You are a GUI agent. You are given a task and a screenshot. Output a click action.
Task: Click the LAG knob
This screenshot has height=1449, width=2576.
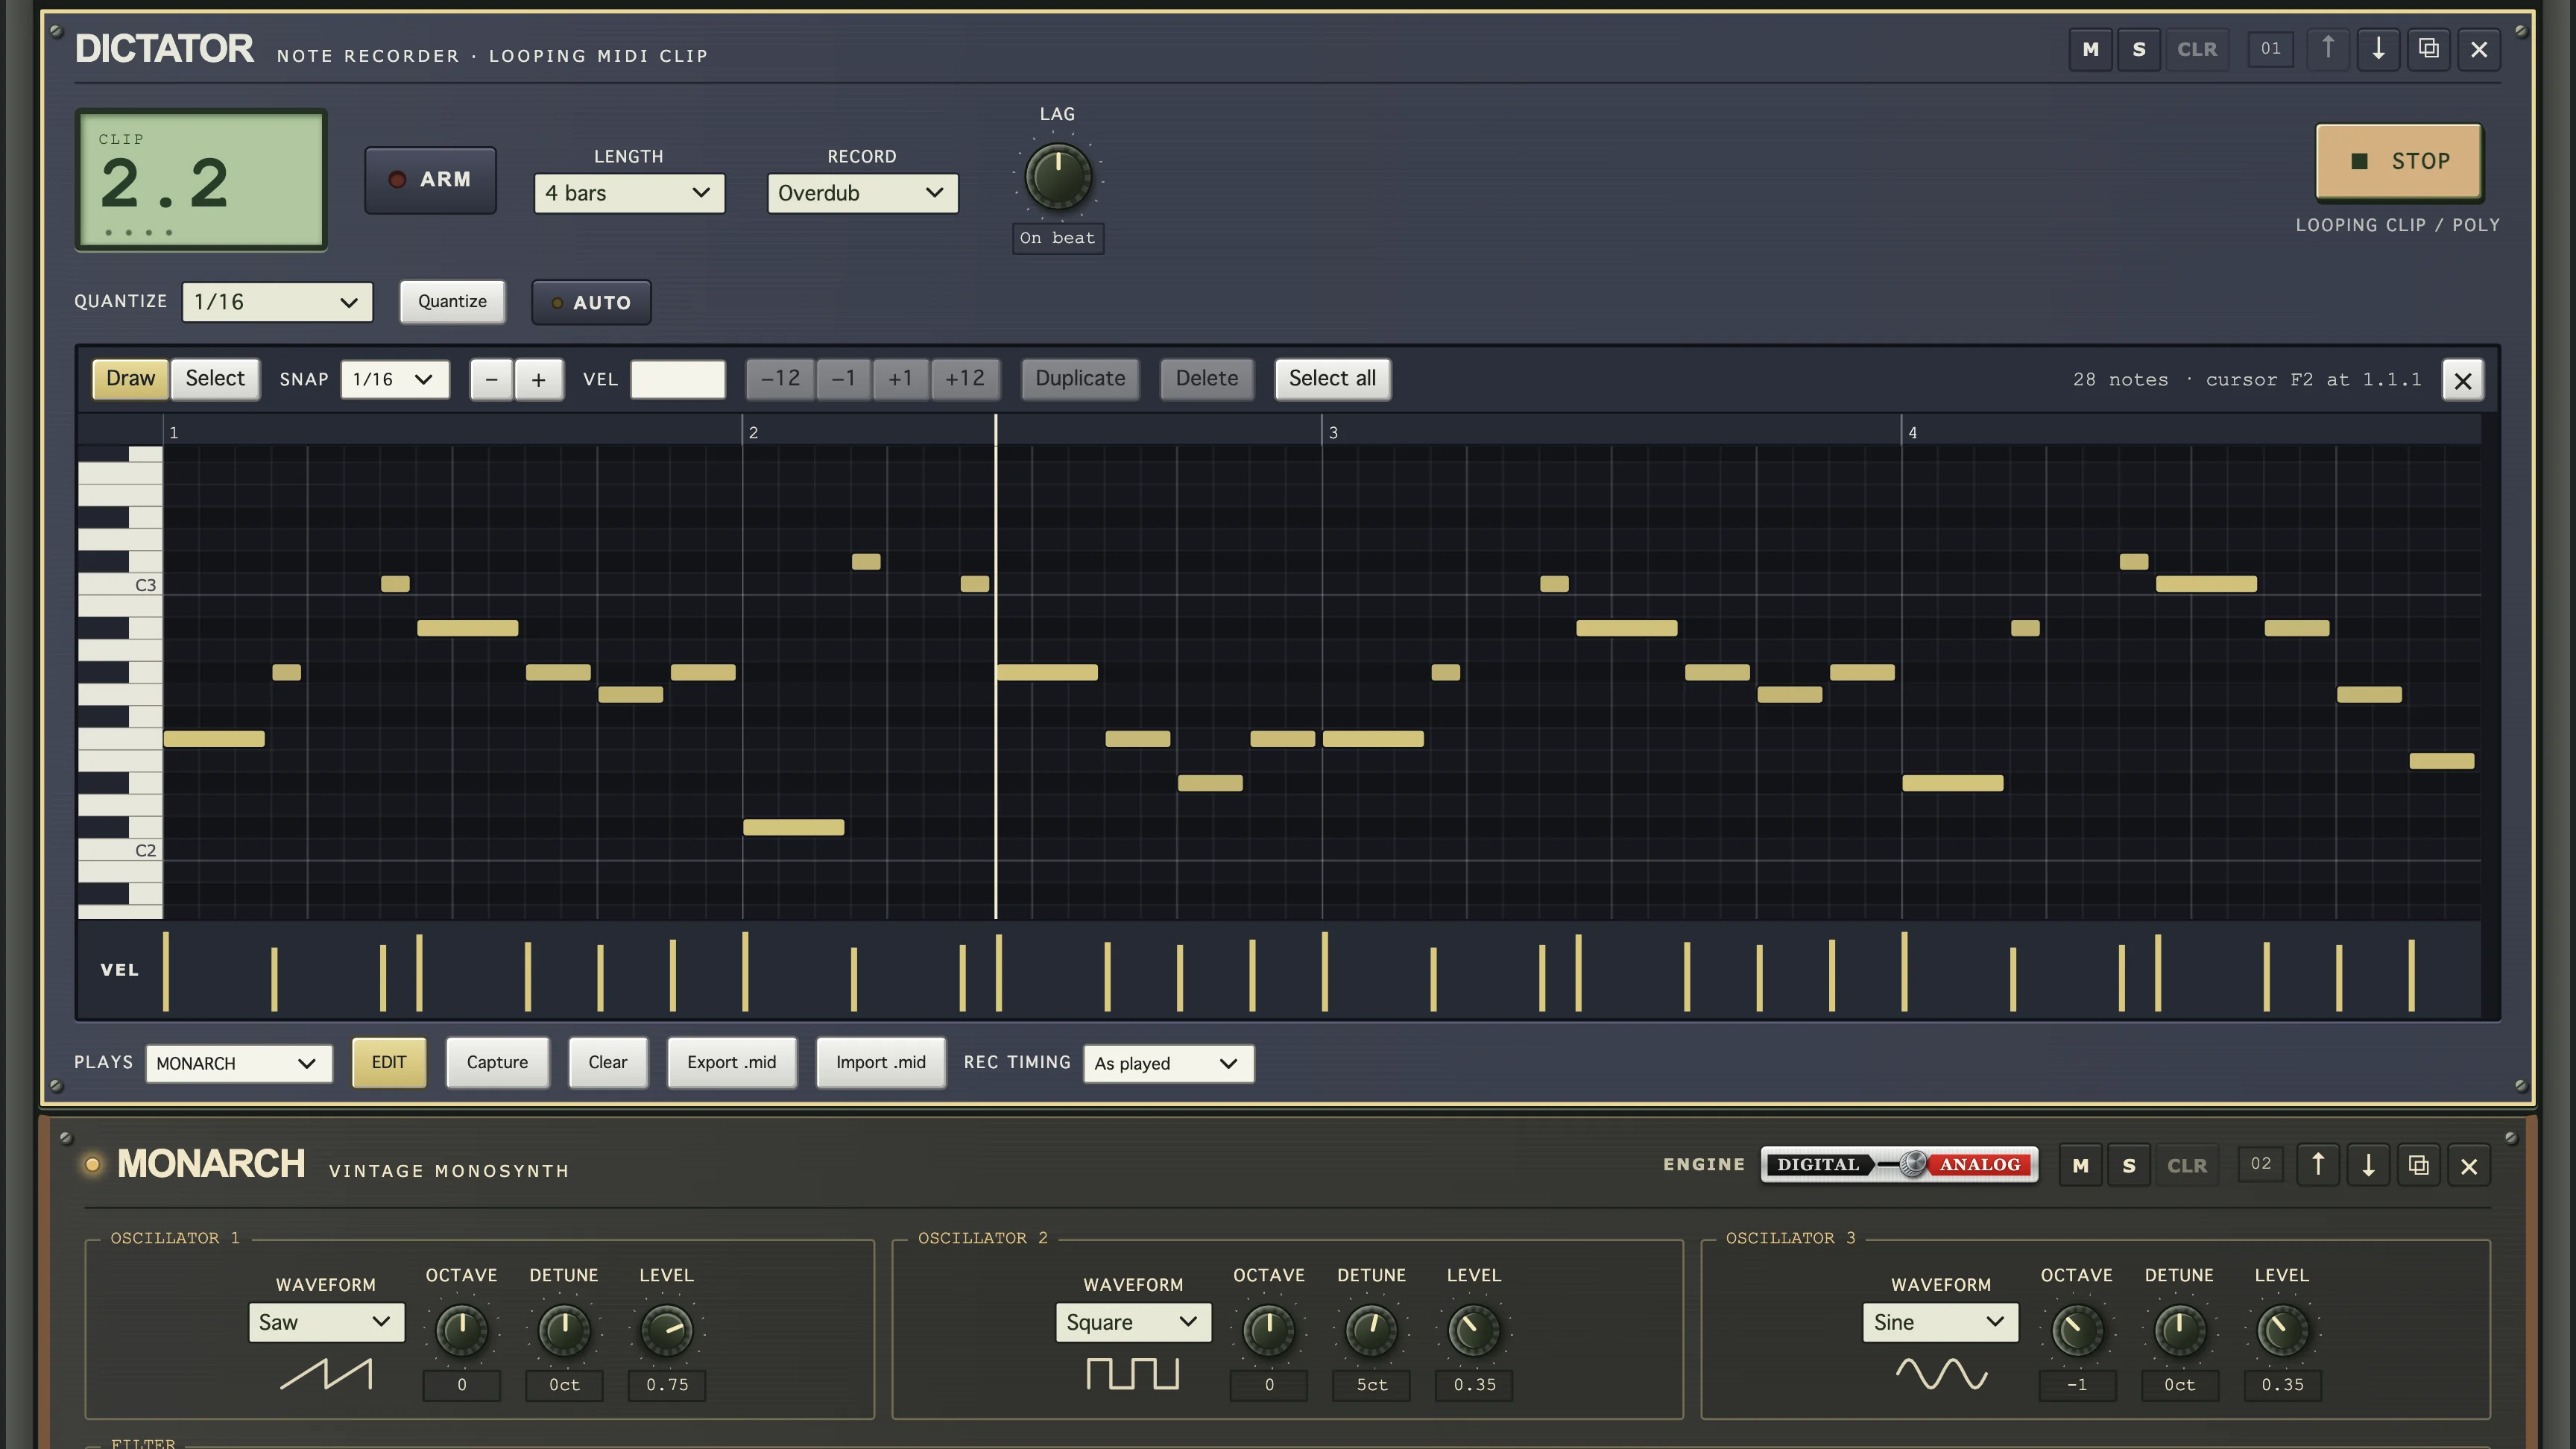tap(1058, 176)
